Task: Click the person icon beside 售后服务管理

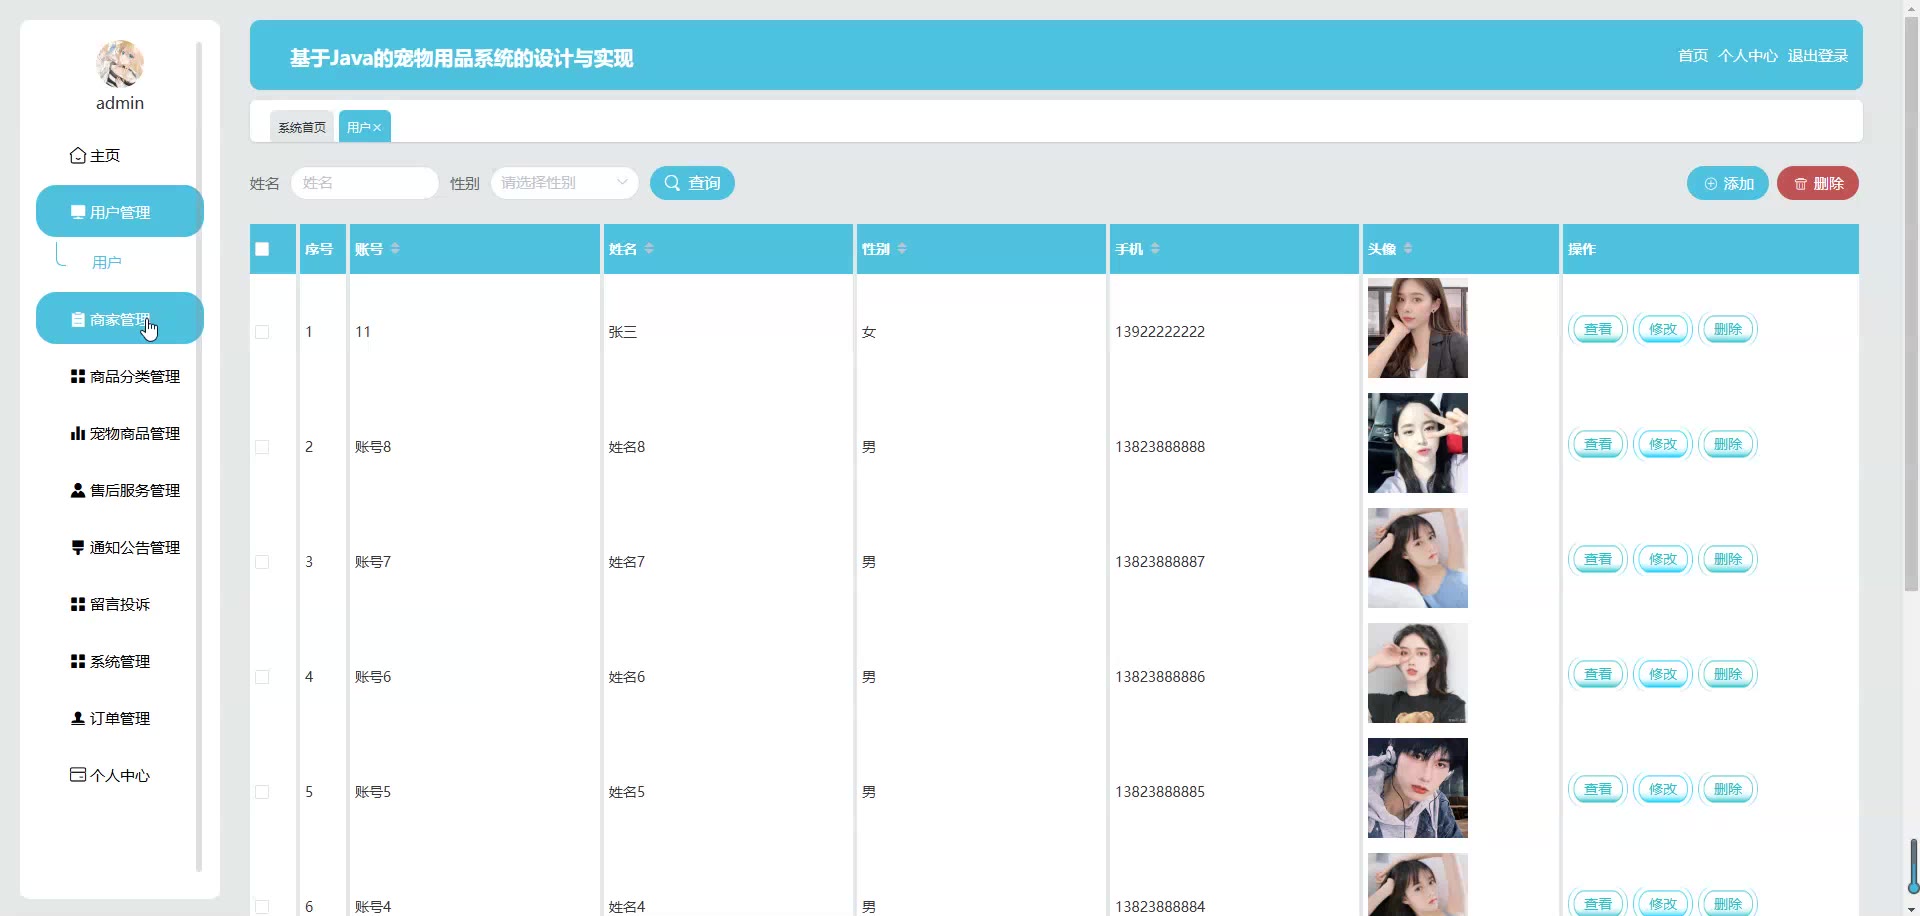Action: click(x=77, y=490)
